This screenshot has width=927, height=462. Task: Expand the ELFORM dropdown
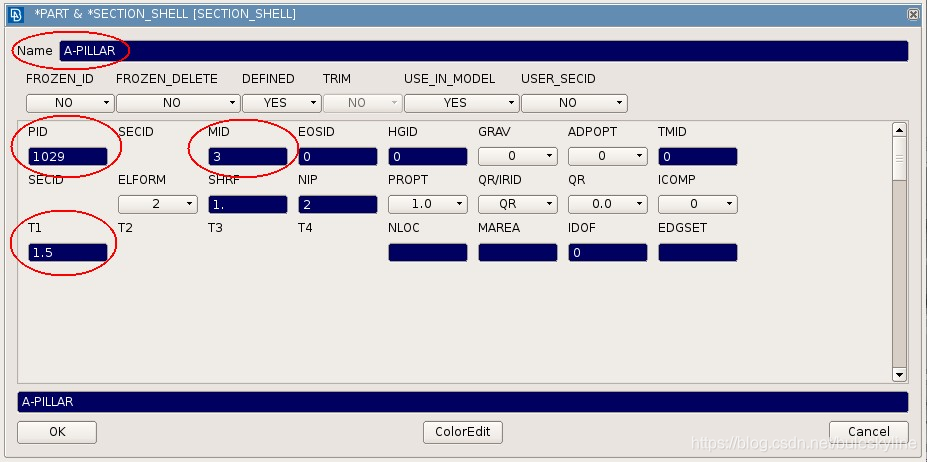coord(158,204)
